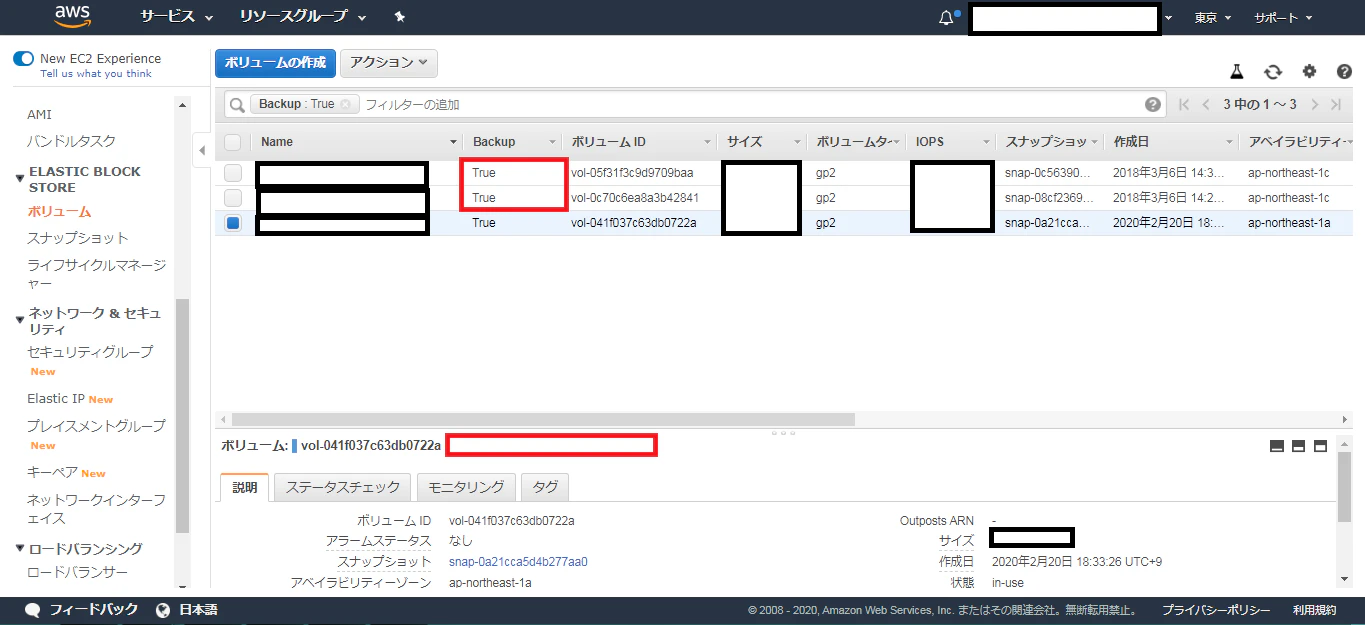The height and width of the screenshot is (625, 1365).
Task: Click the AWS logo
Action: tap(73, 16)
